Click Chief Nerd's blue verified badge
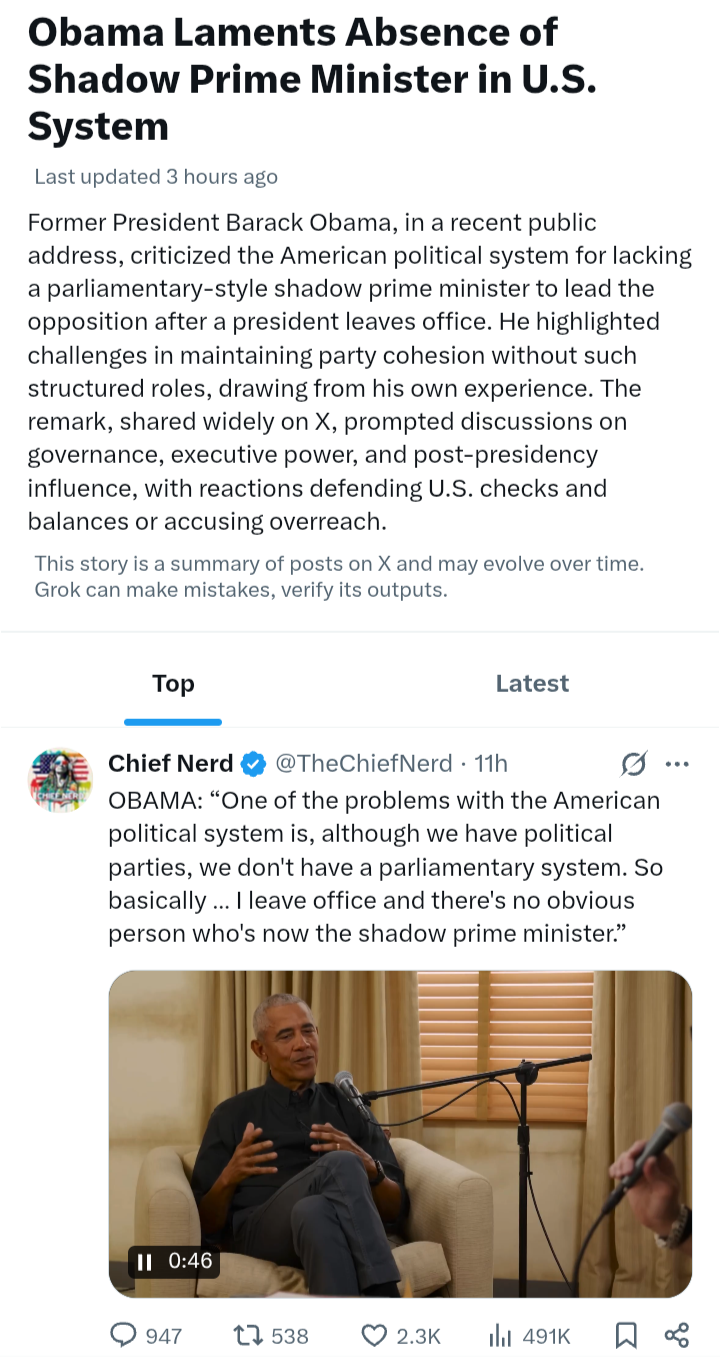The height and width of the screenshot is (1363, 720). [254, 764]
